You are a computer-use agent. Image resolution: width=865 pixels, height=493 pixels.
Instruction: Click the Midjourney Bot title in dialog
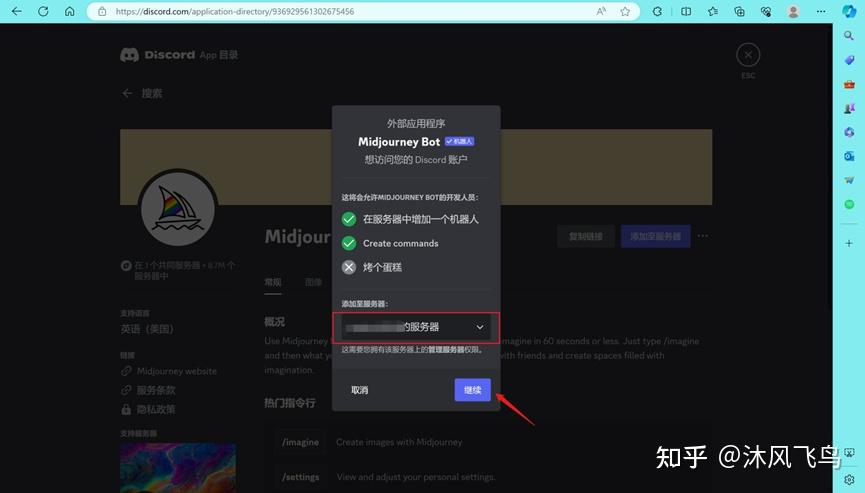coord(399,142)
